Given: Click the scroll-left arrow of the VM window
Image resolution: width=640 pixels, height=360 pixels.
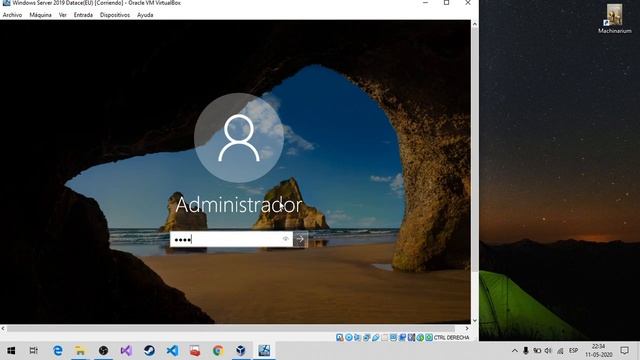Looking at the screenshot, I should [3, 328].
